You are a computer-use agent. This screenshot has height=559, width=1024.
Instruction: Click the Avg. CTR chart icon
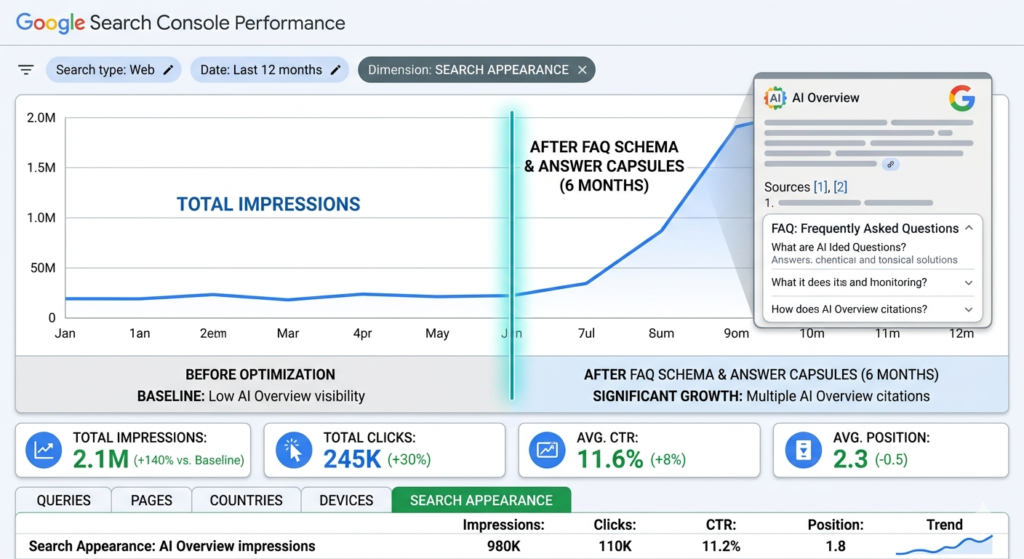tap(547, 450)
